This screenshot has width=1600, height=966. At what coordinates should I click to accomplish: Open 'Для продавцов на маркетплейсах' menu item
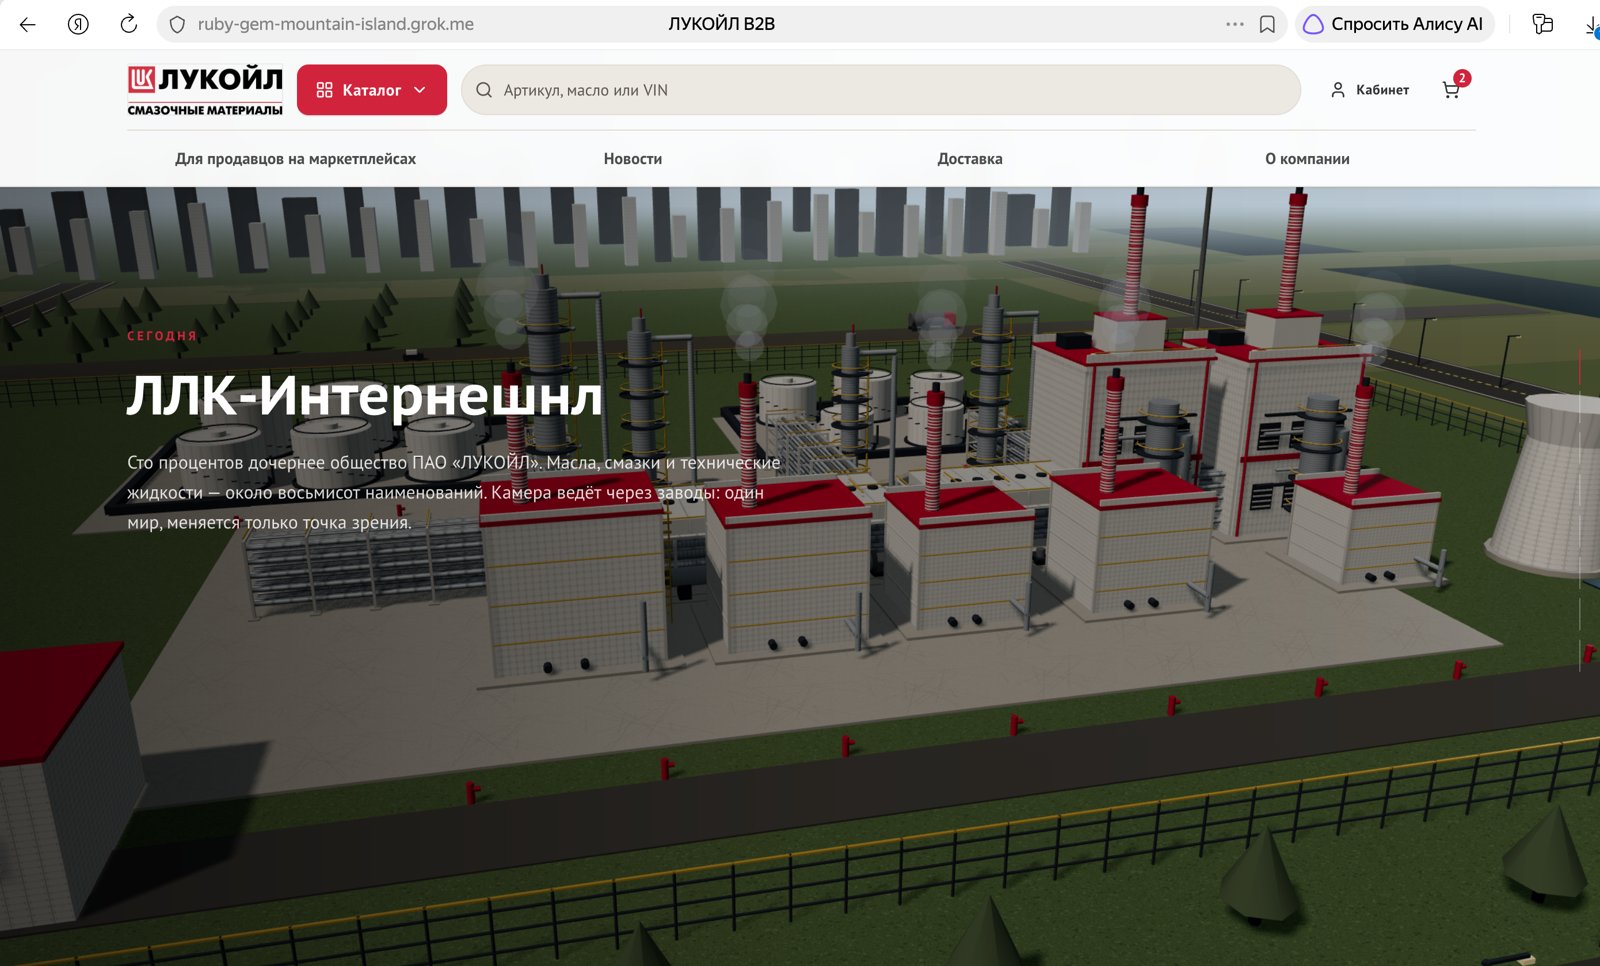point(295,159)
